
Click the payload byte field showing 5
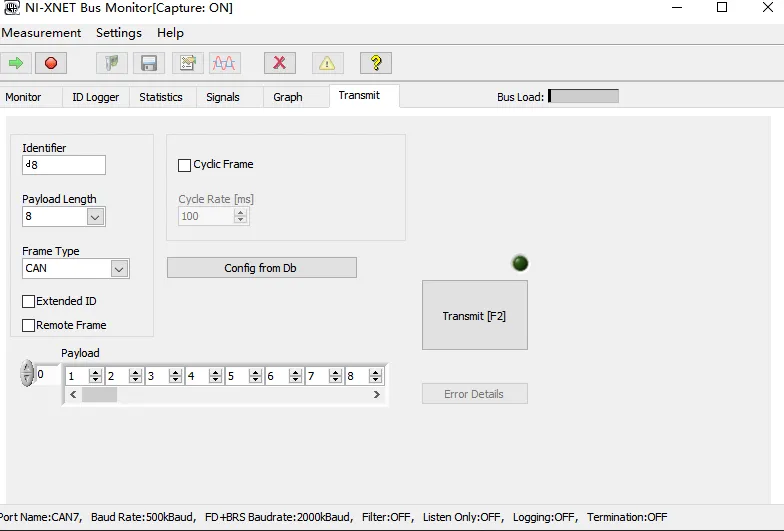tap(237, 376)
